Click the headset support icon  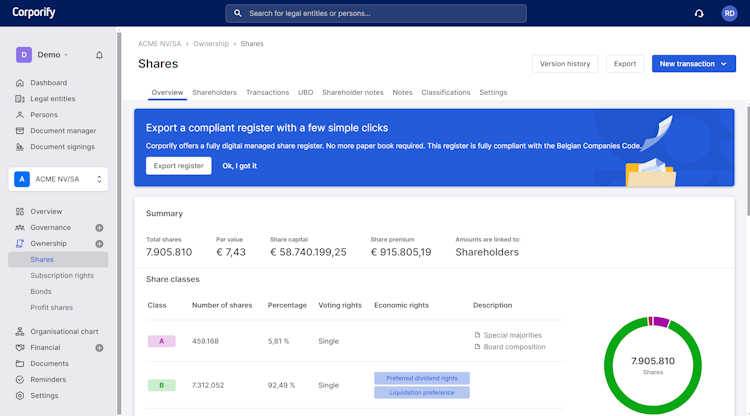[x=699, y=13]
